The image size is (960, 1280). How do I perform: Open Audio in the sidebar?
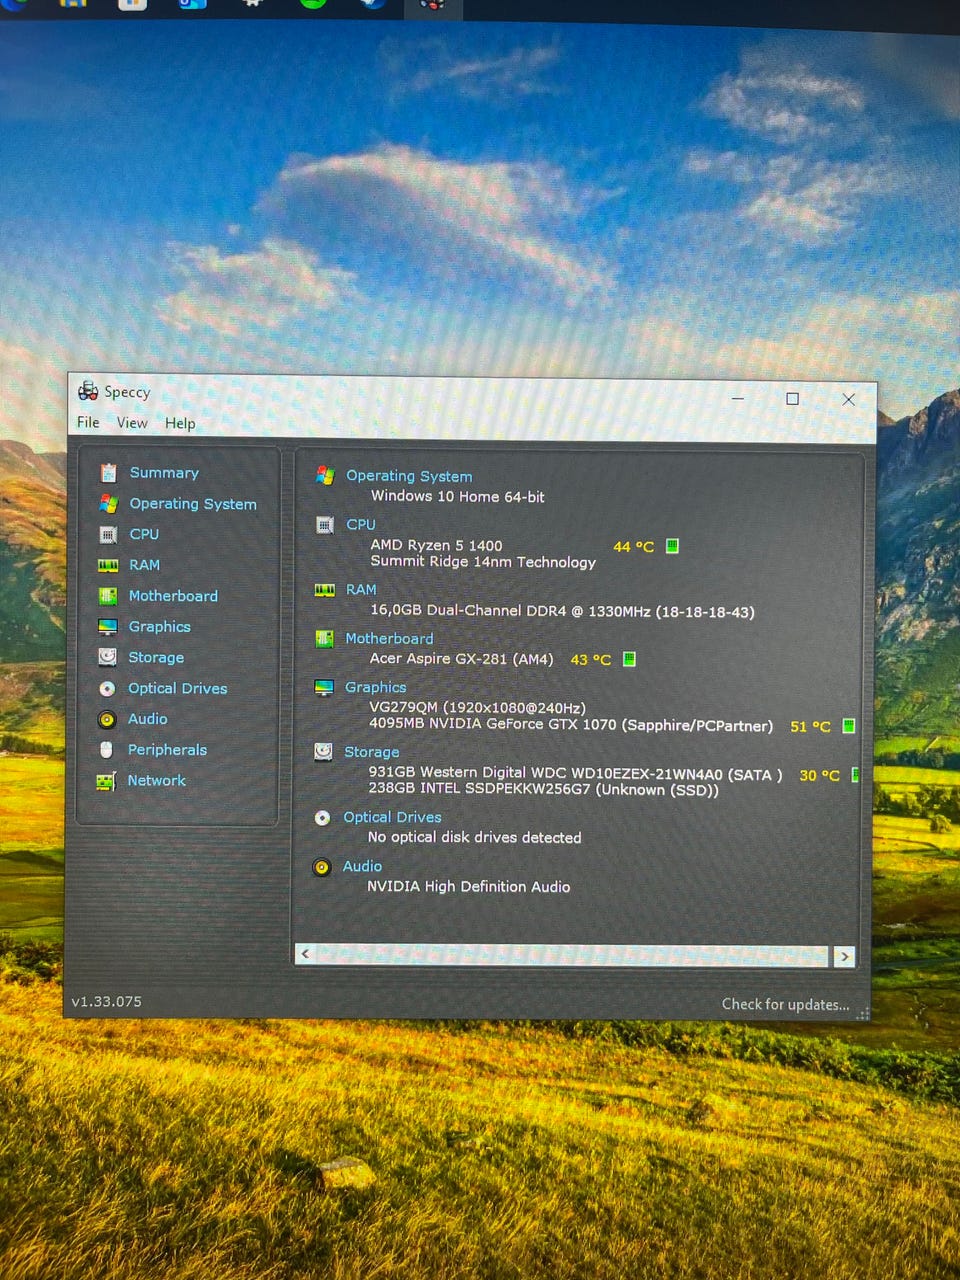[x=147, y=719]
